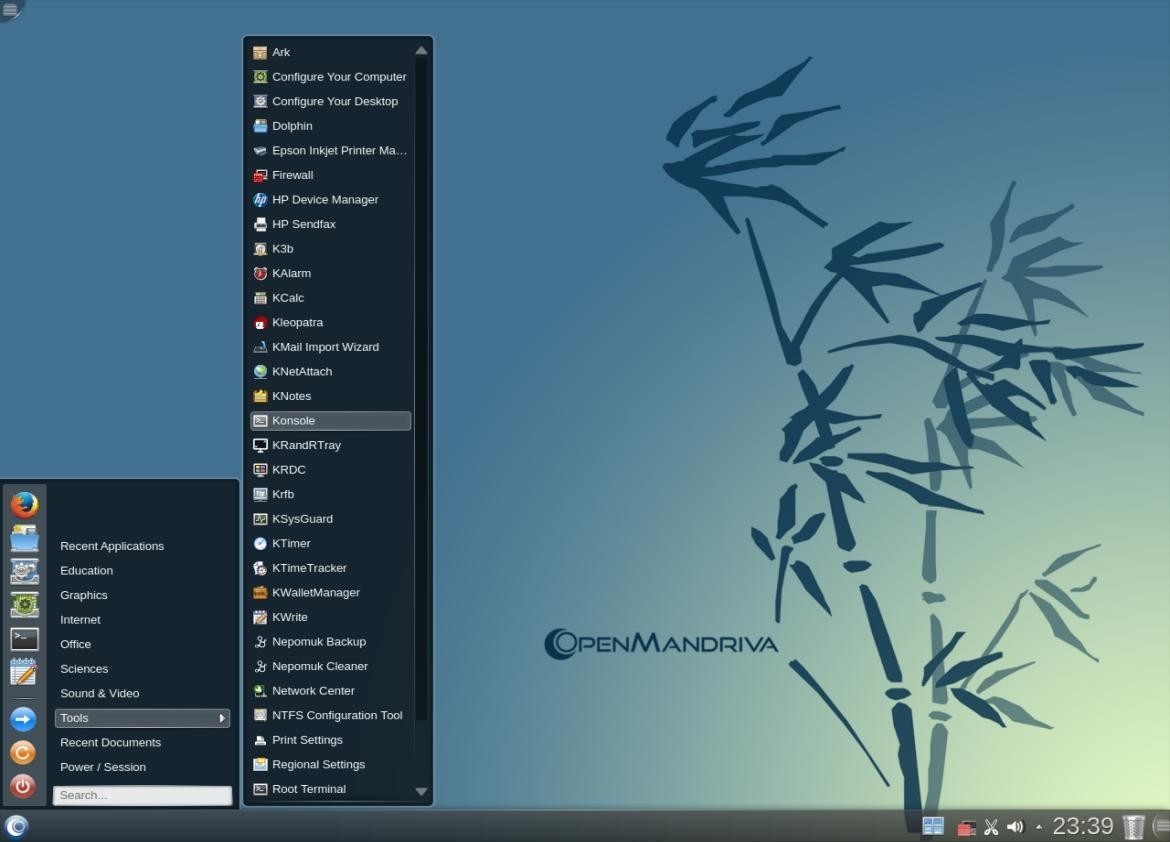Open the Sciences category
The image size is (1170, 842).
pyautogui.click(x=84, y=669)
